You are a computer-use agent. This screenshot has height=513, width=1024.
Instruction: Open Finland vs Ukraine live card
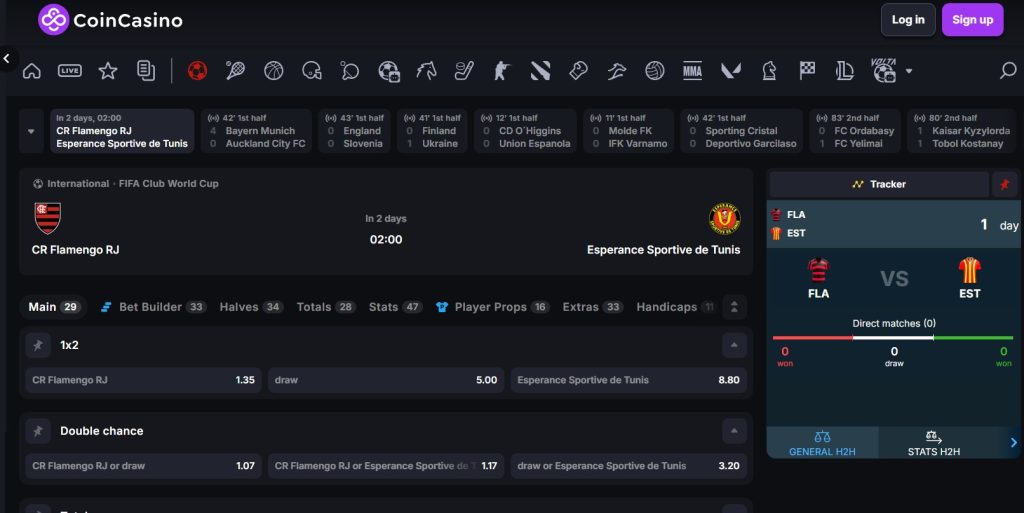(x=432, y=131)
